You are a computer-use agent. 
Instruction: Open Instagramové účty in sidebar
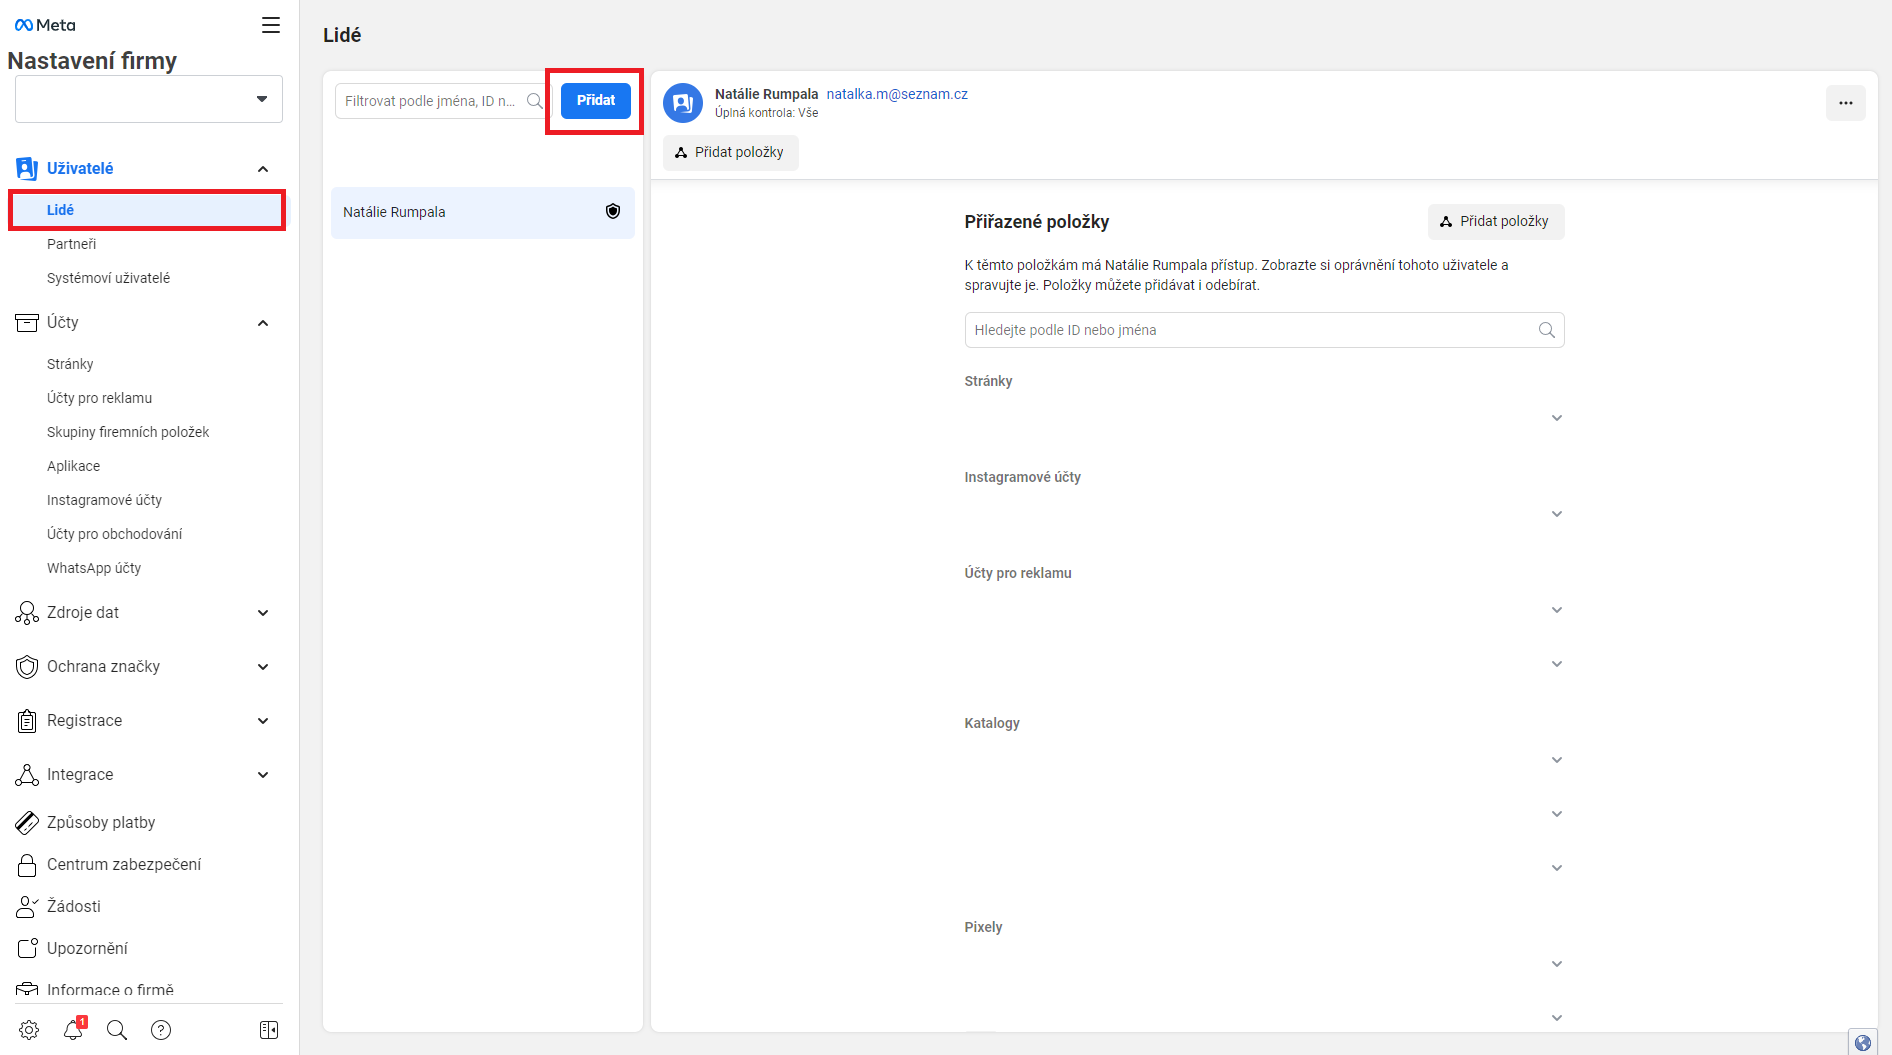104,500
